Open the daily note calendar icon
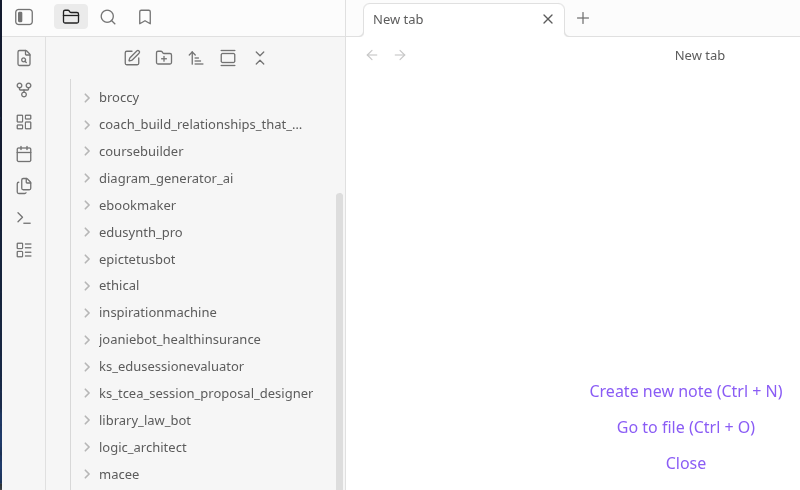Screen dimensions: 800x490 pyautogui.click(x=24, y=154)
